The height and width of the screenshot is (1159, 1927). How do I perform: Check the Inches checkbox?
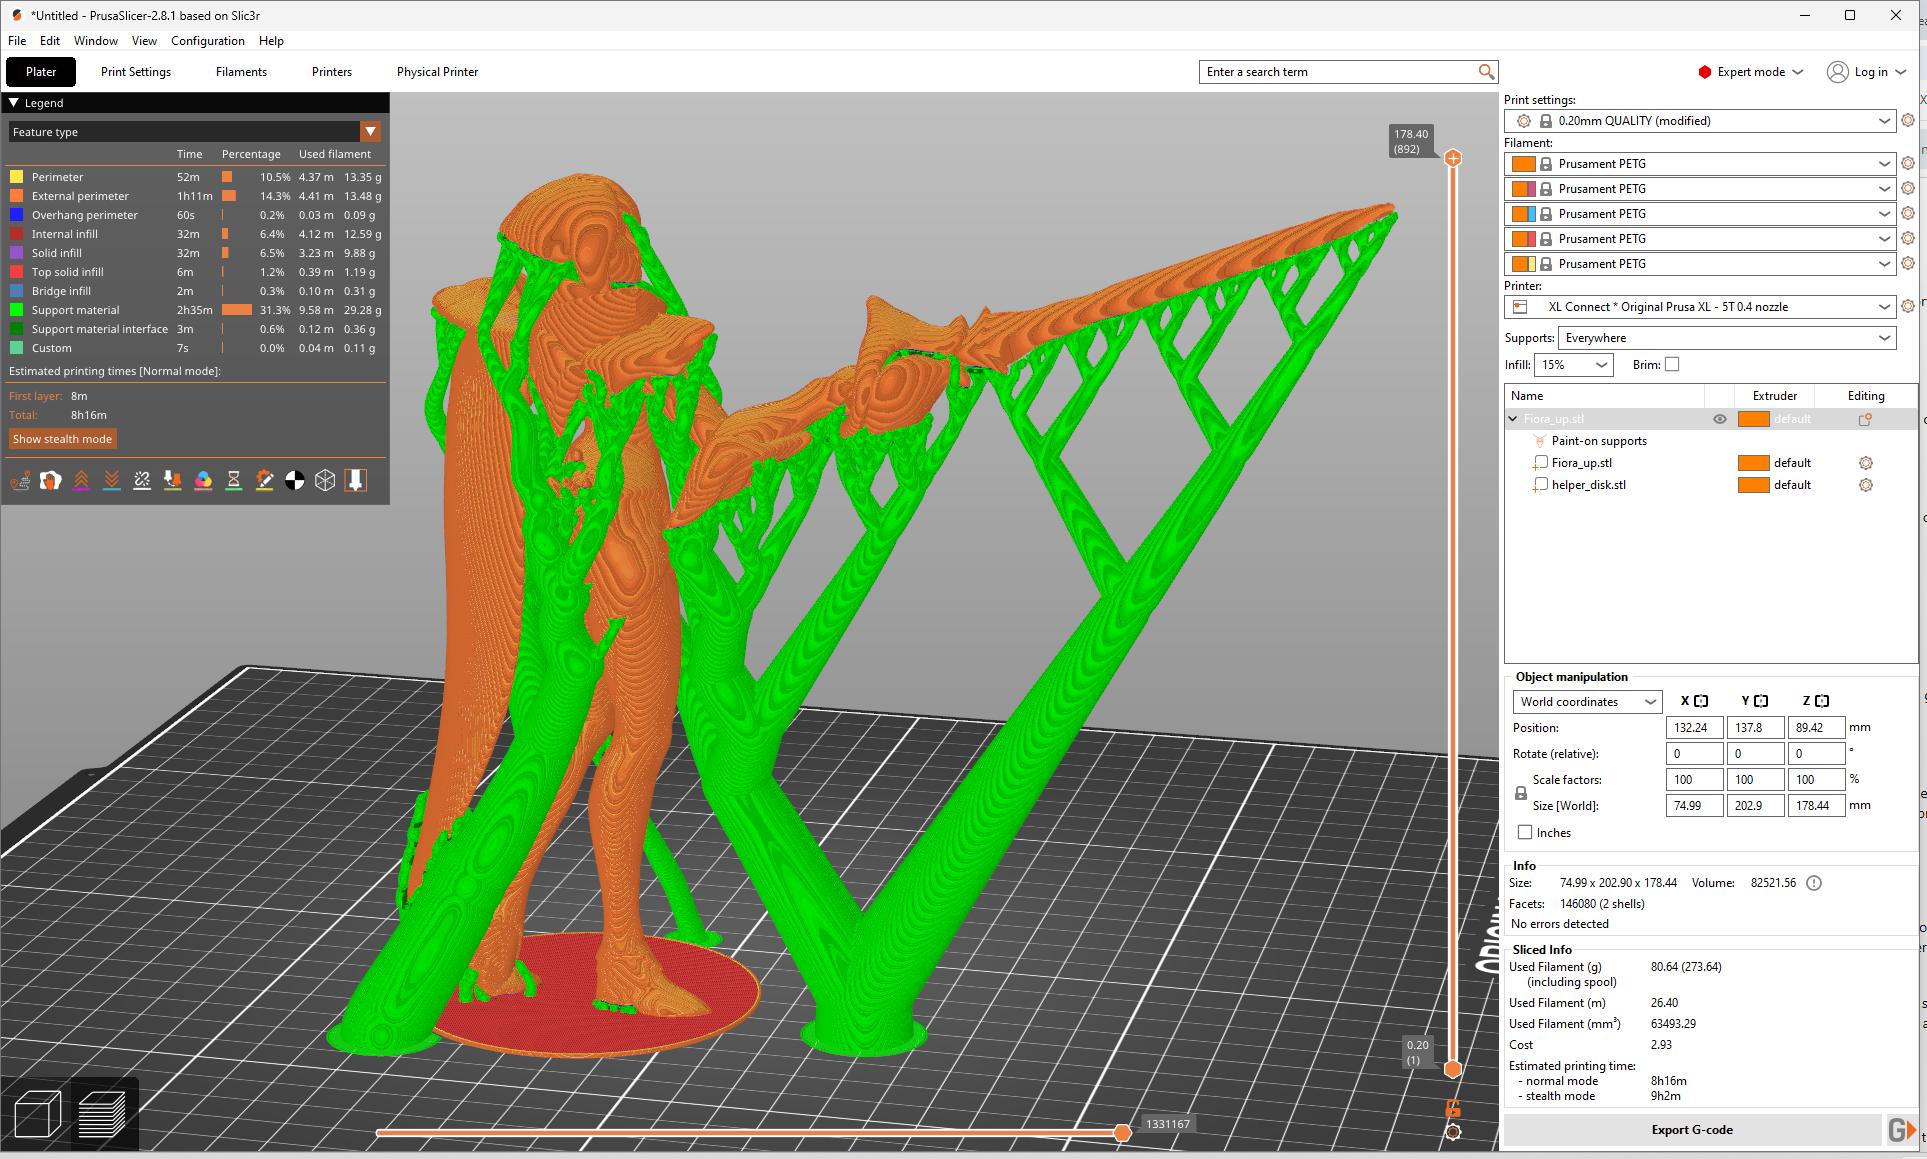point(1525,832)
